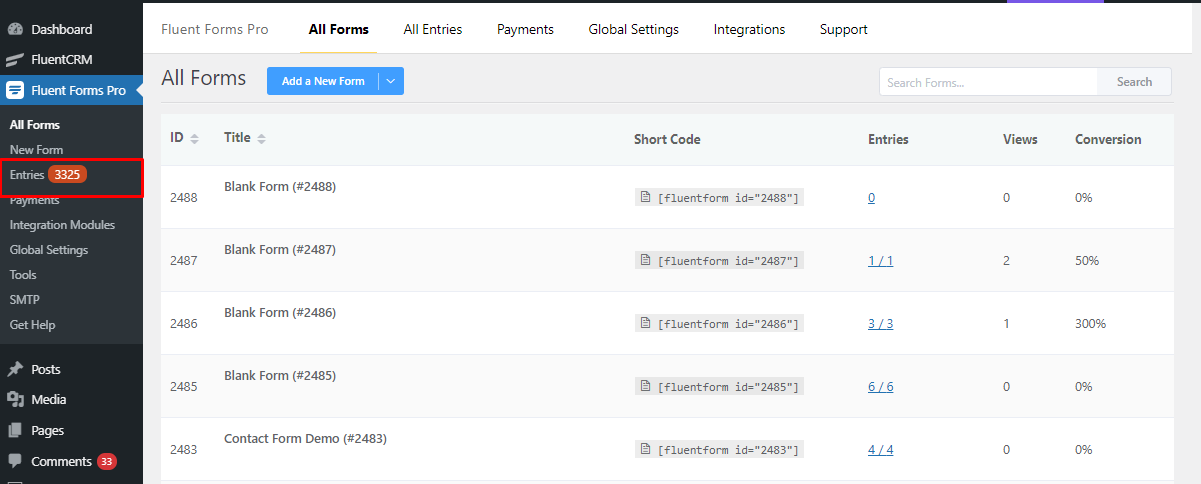
Task: Open the Contact Form Demo (#2483) title
Action: (305, 438)
